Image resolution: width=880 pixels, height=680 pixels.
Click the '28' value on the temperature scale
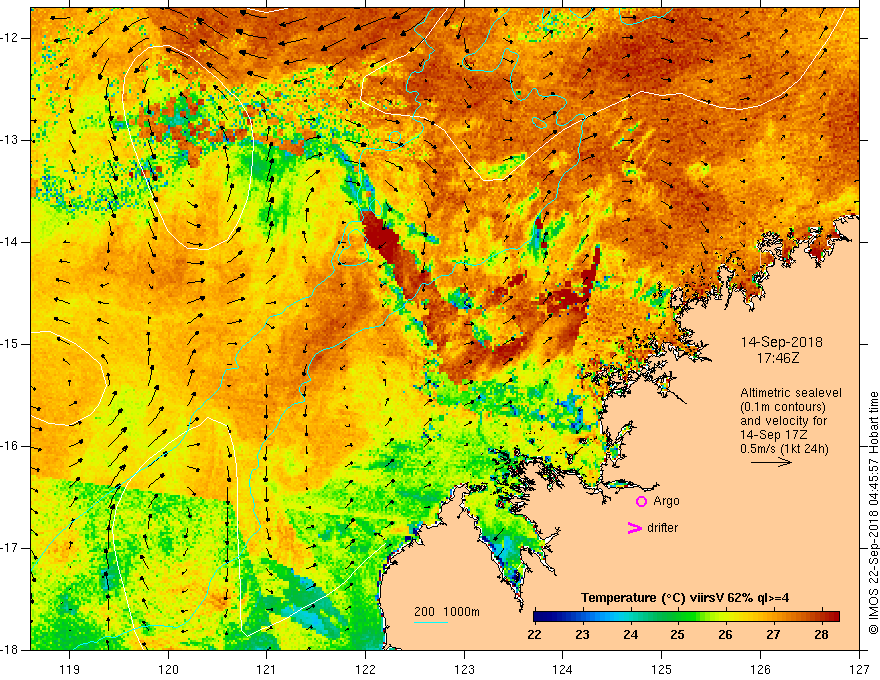(x=821, y=635)
